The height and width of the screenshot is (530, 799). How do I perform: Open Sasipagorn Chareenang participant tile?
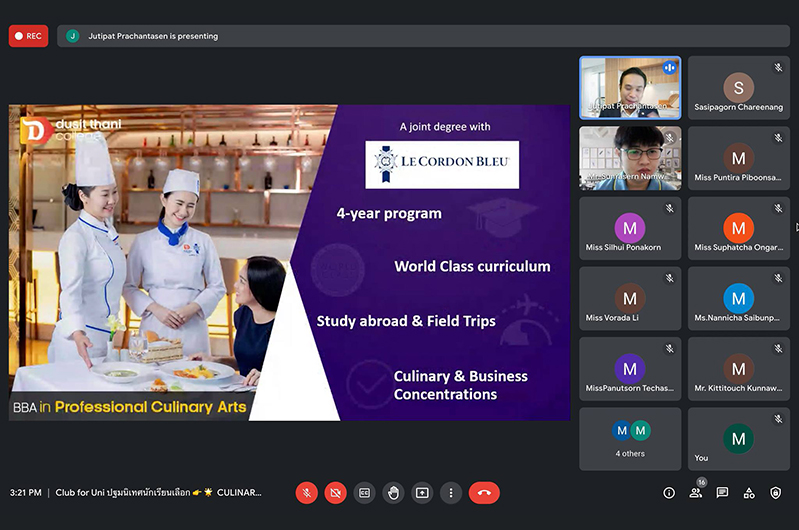[x=738, y=88]
